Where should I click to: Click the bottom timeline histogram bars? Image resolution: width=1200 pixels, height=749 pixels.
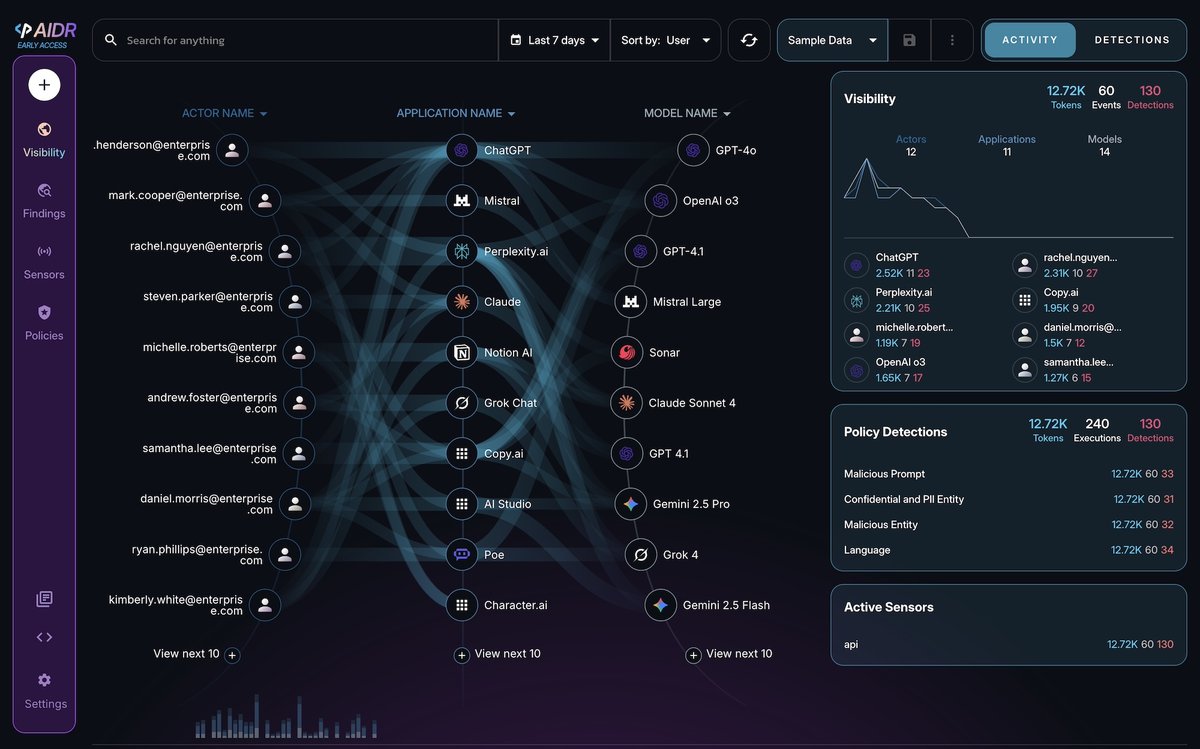286,716
